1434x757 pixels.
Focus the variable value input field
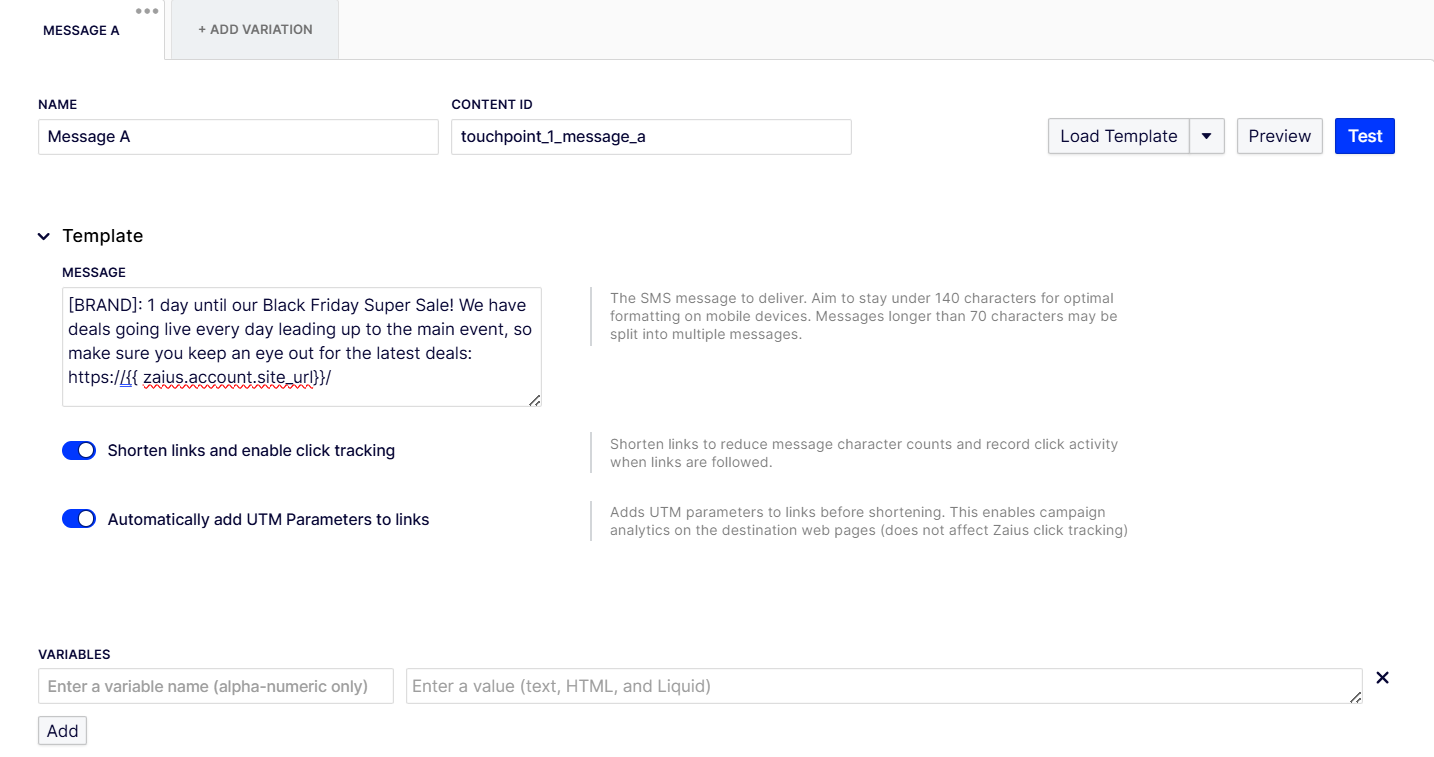884,686
